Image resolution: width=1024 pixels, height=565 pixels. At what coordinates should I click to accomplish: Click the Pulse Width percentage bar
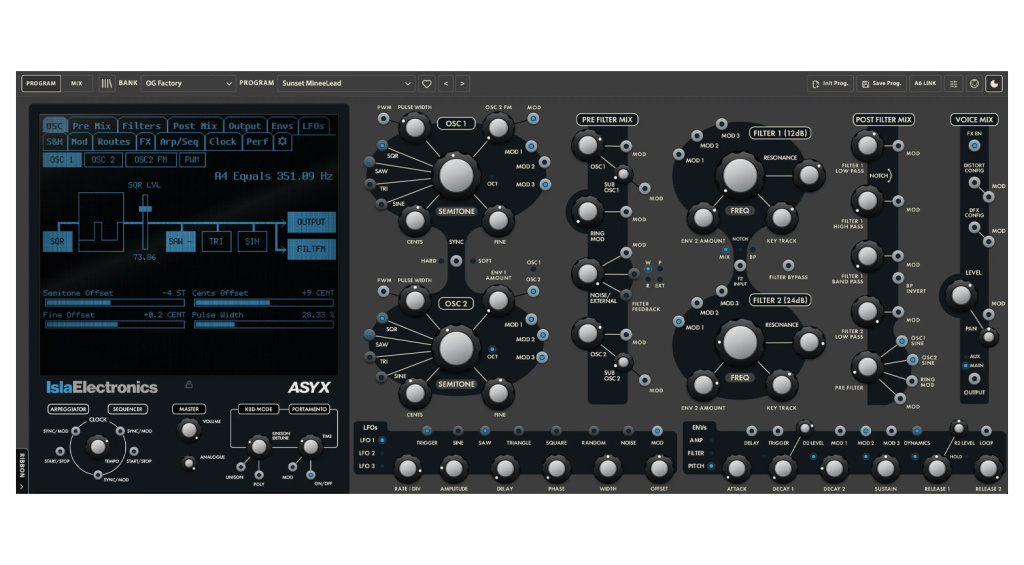[x=263, y=325]
